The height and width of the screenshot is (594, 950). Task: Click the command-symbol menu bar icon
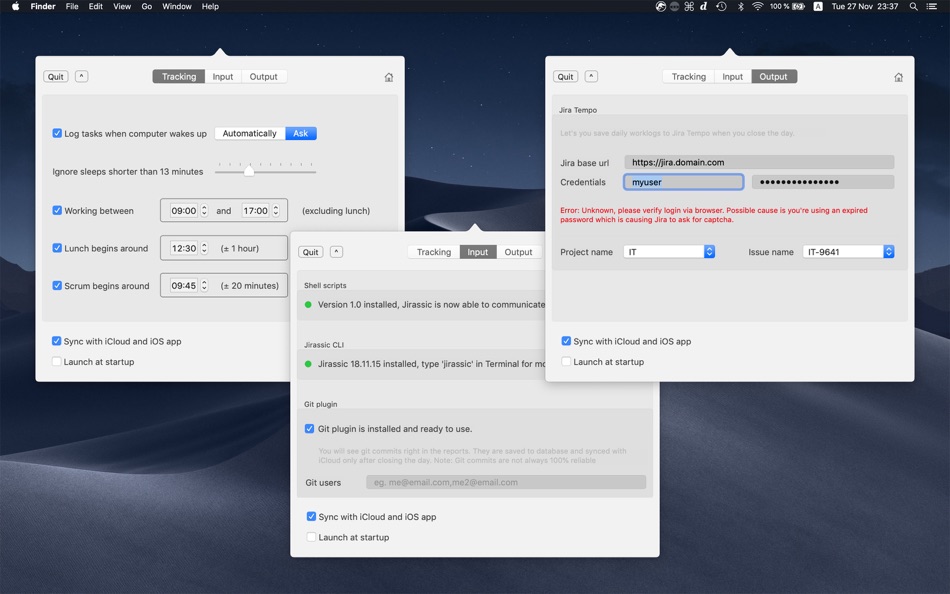689,7
